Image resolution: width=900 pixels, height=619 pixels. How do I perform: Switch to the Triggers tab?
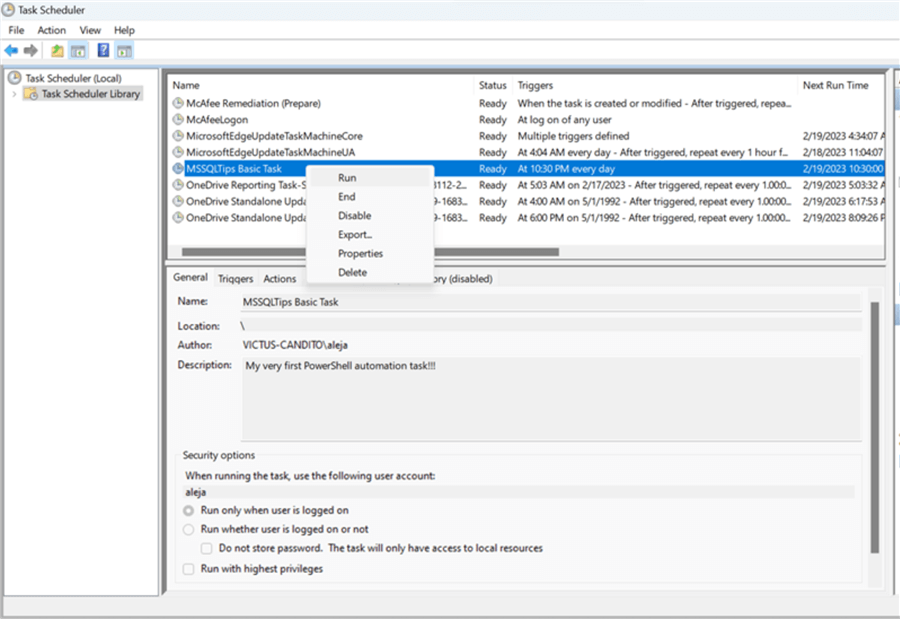[236, 279]
